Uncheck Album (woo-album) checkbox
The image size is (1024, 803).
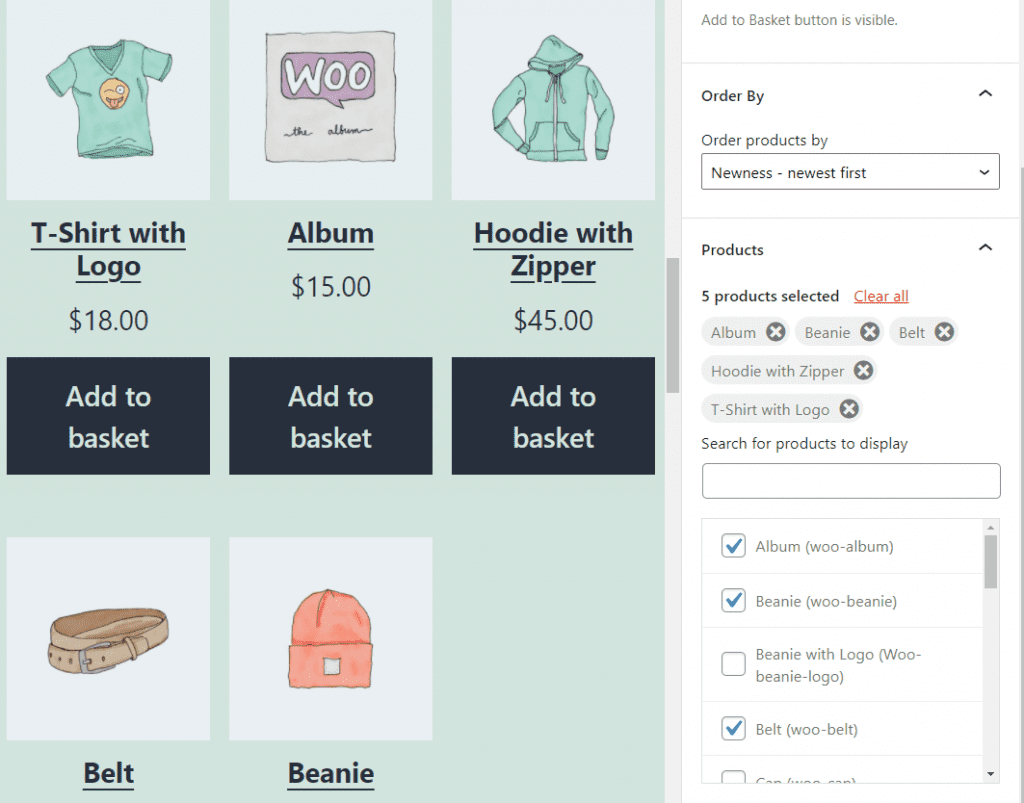tap(733, 546)
